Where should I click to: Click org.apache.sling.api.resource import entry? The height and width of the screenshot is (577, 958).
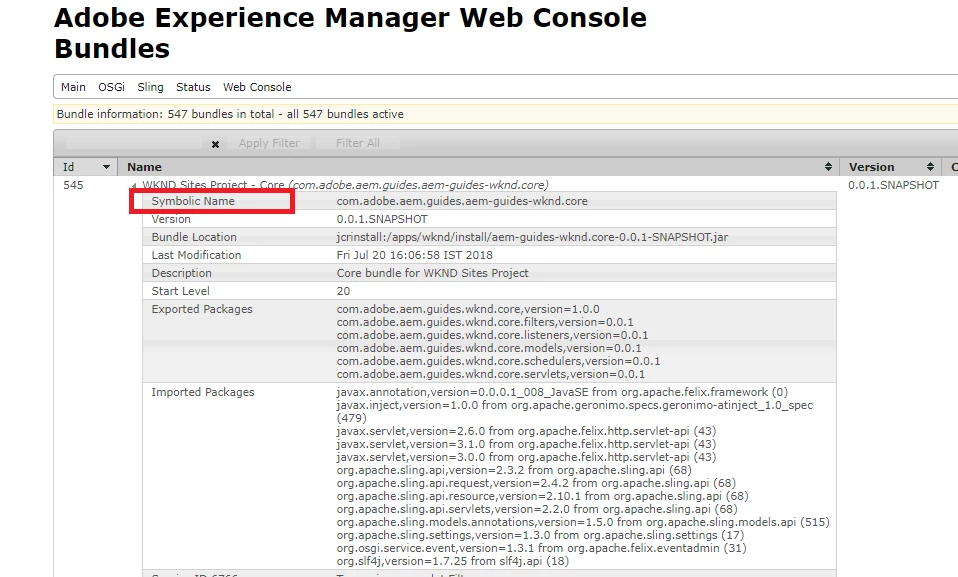pos(543,496)
